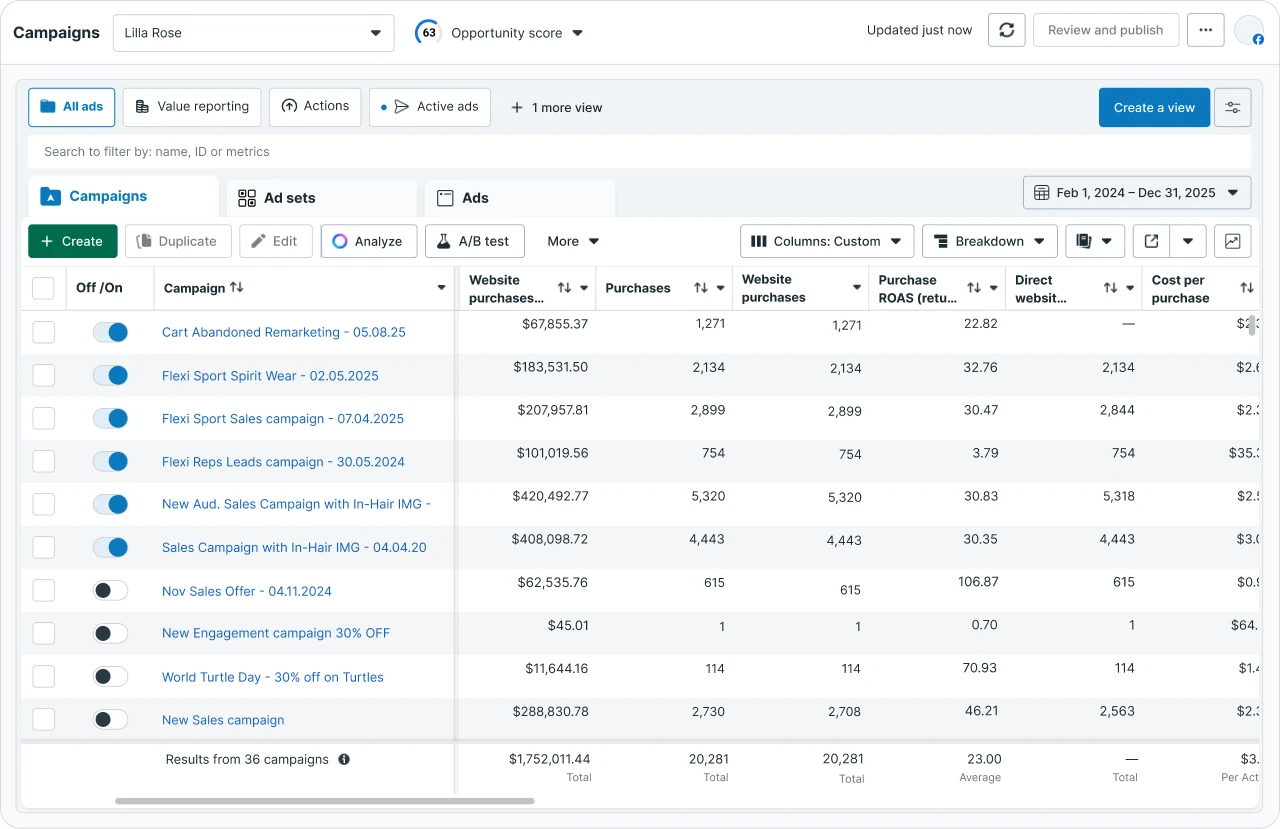Viewport: 1280px width, 829px height.
Task: Sort the Cost per purchase column
Action: pos(1246,288)
